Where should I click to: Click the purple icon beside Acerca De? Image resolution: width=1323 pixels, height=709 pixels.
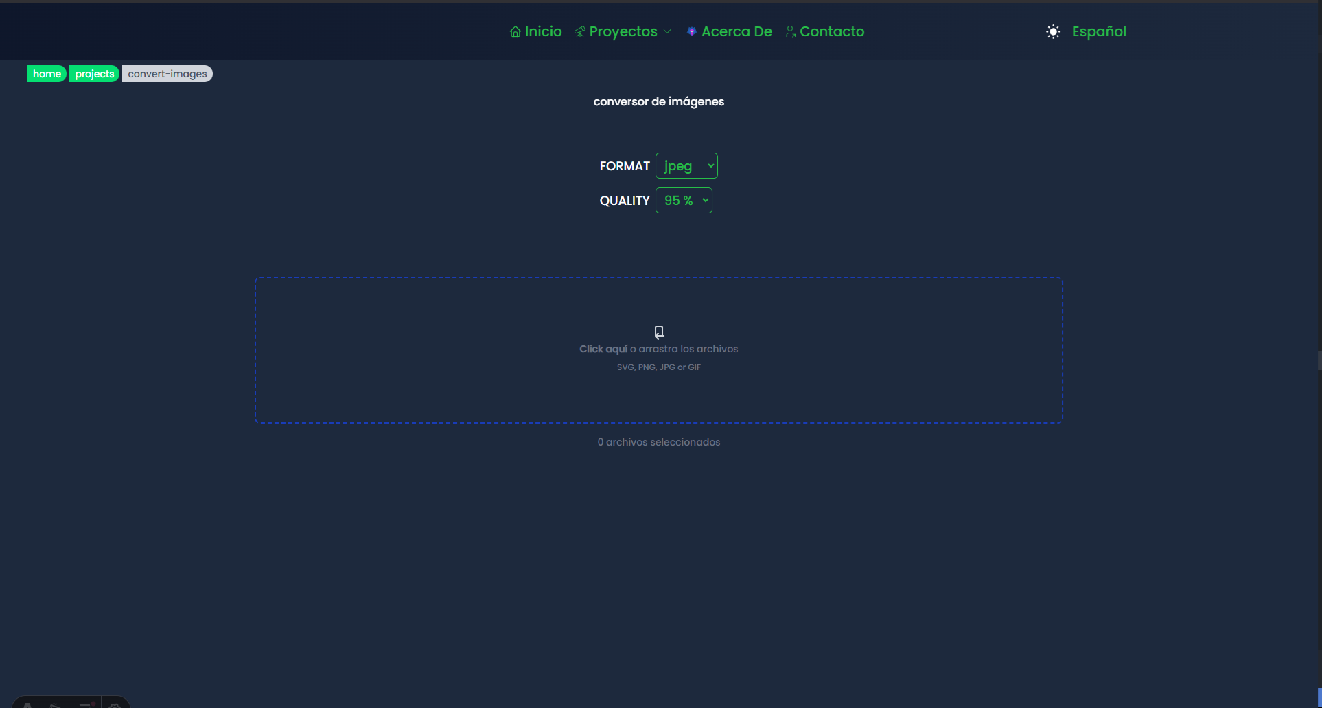click(692, 32)
